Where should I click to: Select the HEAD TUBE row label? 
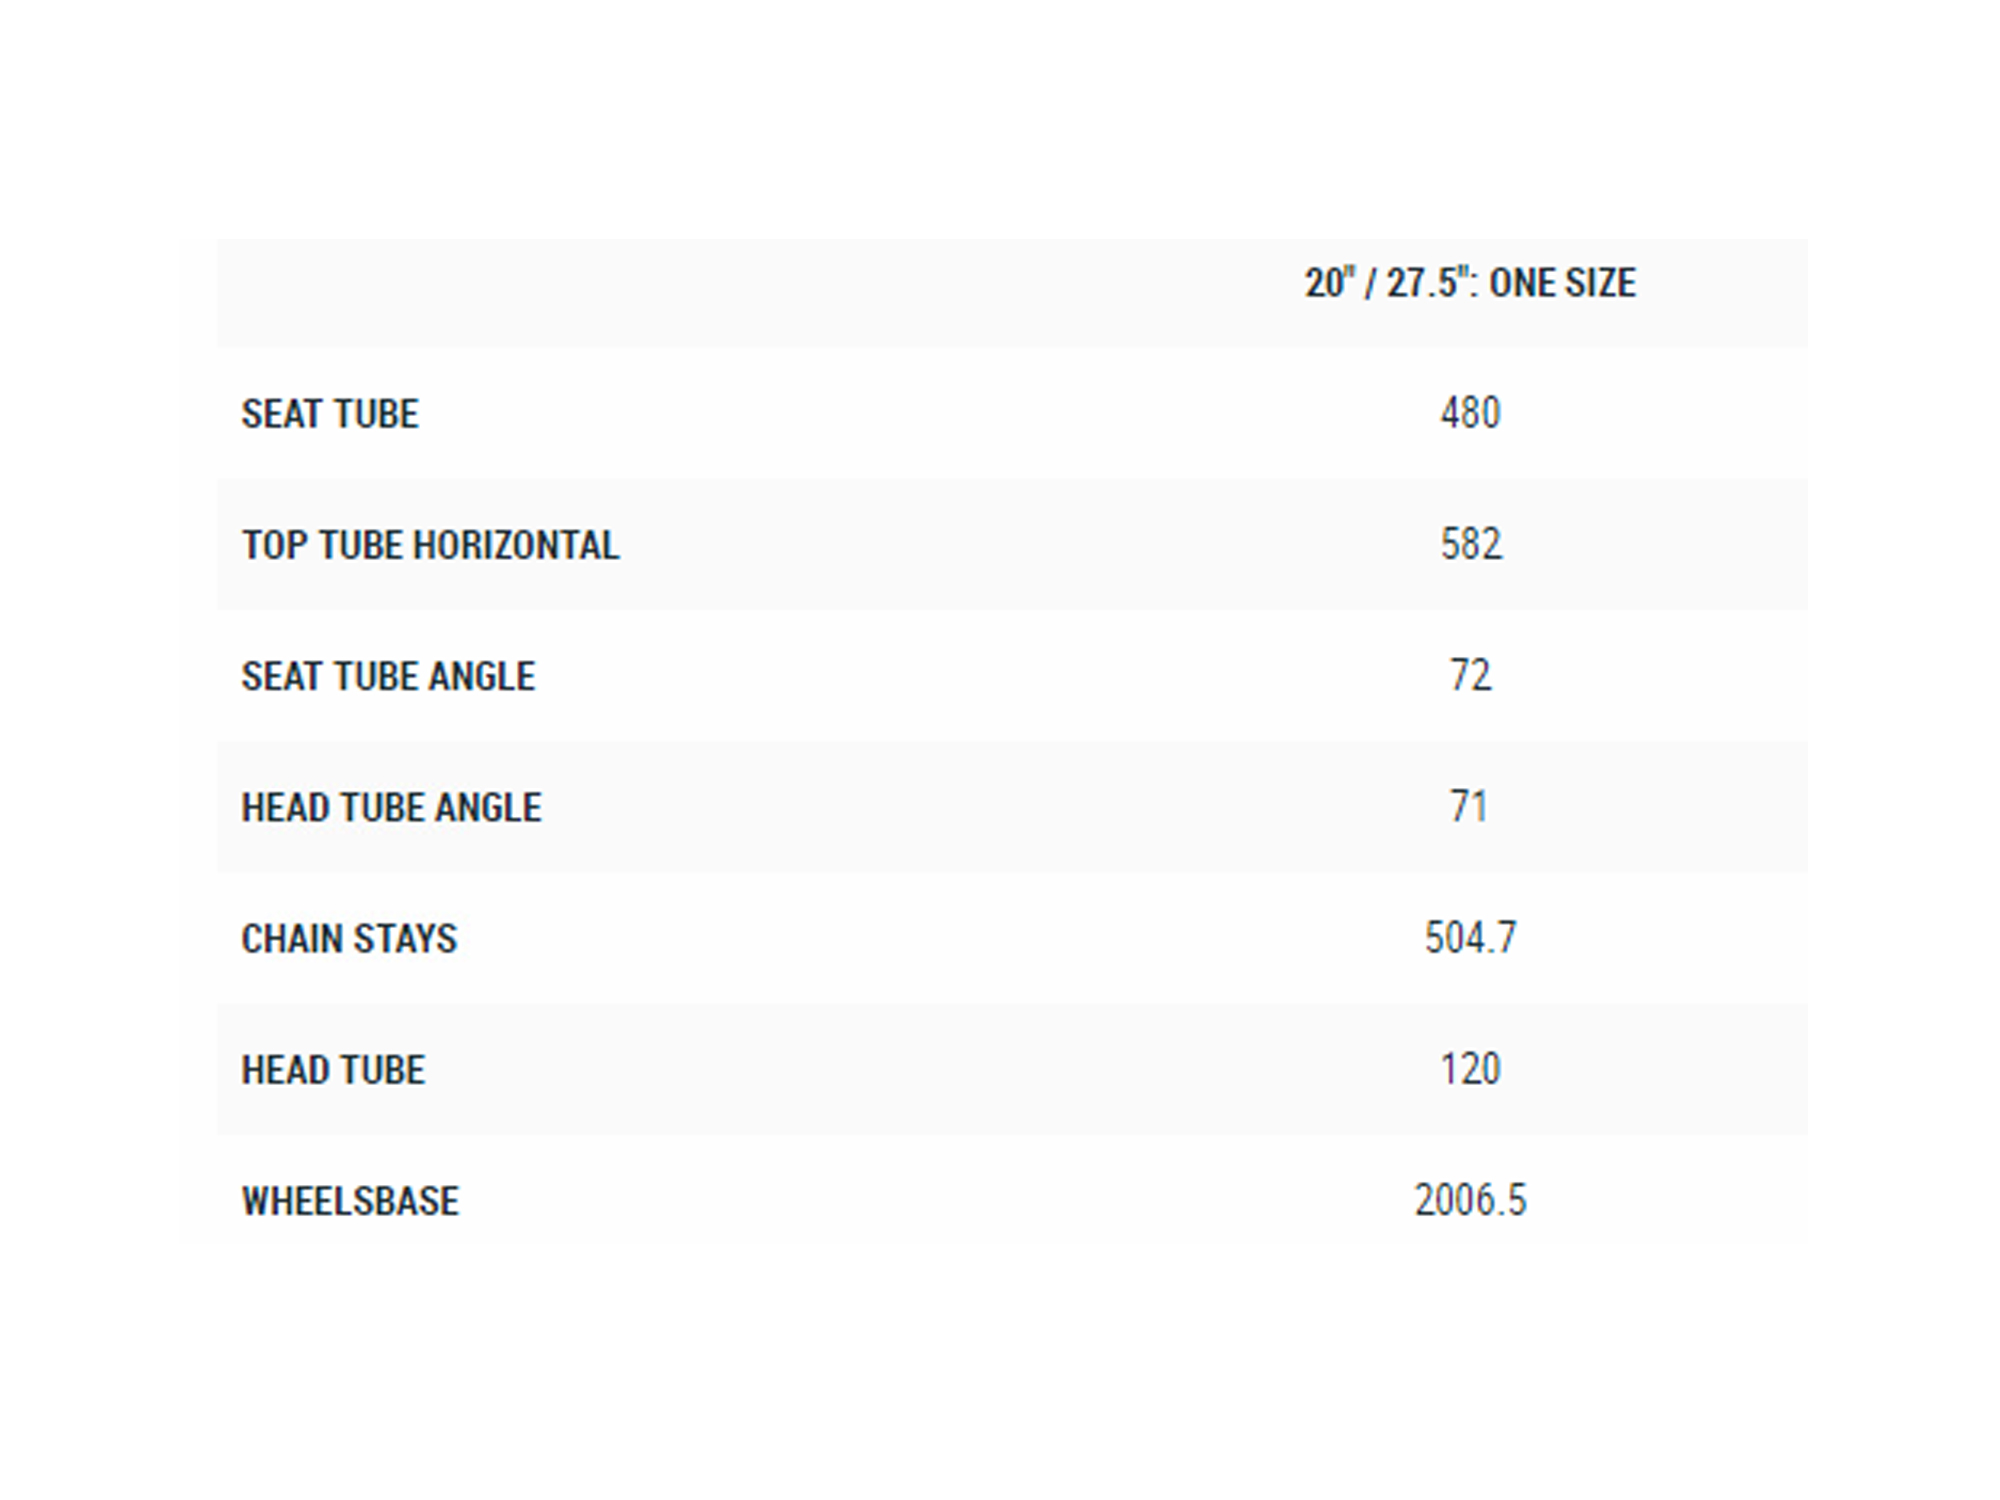(x=333, y=1070)
